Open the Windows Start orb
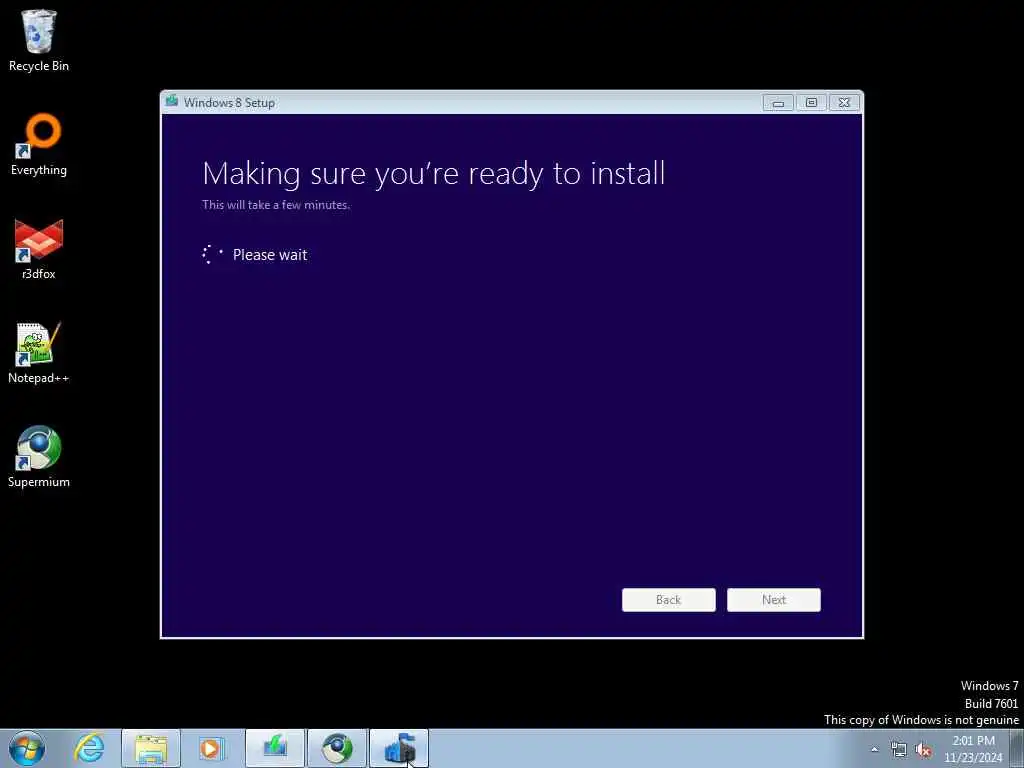 click(27, 748)
